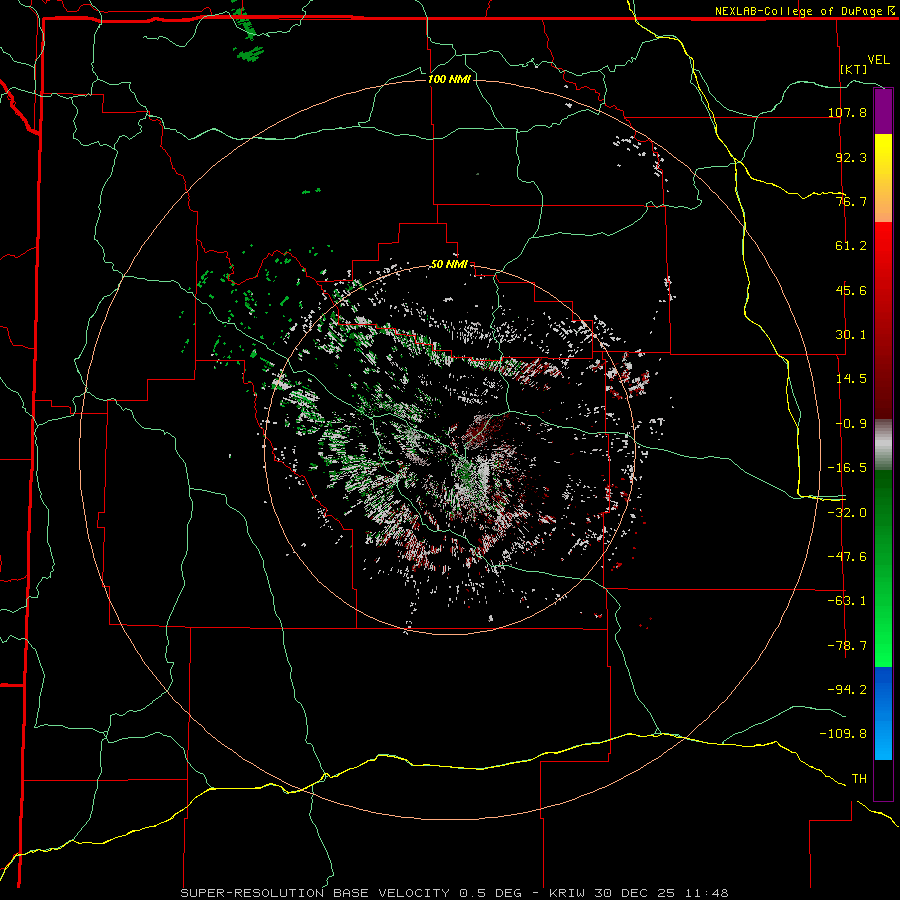
Task: Select the -63.1 velocity scale value
Action: tap(847, 601)
